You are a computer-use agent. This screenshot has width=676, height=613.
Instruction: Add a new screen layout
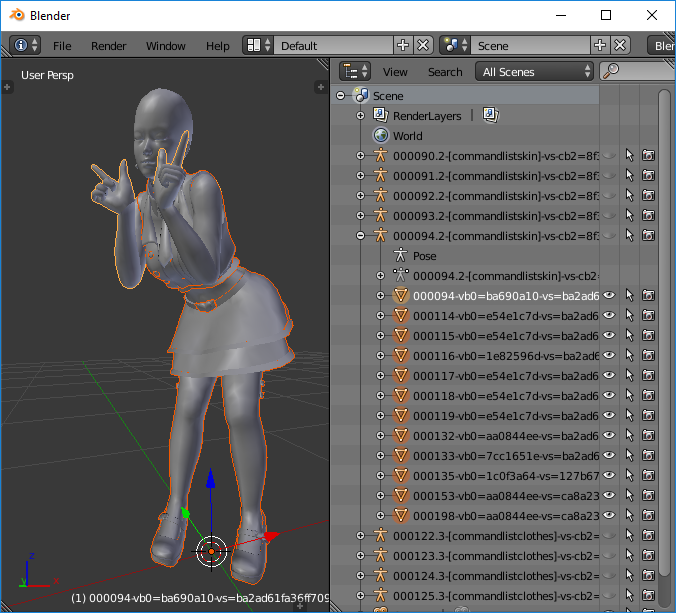403,45
